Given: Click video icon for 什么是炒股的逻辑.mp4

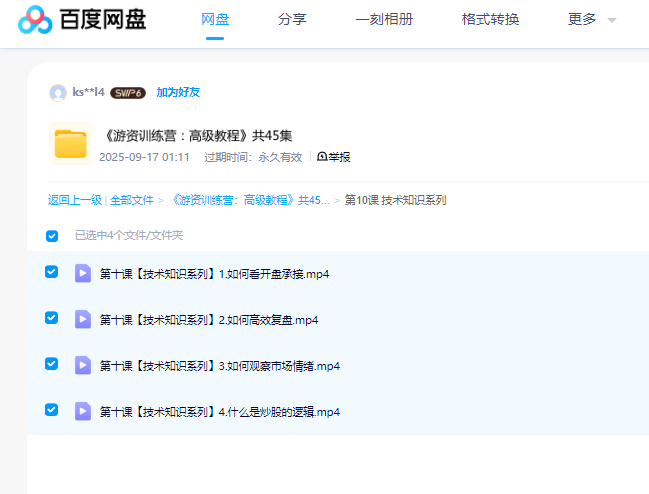Looking at the screenshot, I should [x=83, y=411].
